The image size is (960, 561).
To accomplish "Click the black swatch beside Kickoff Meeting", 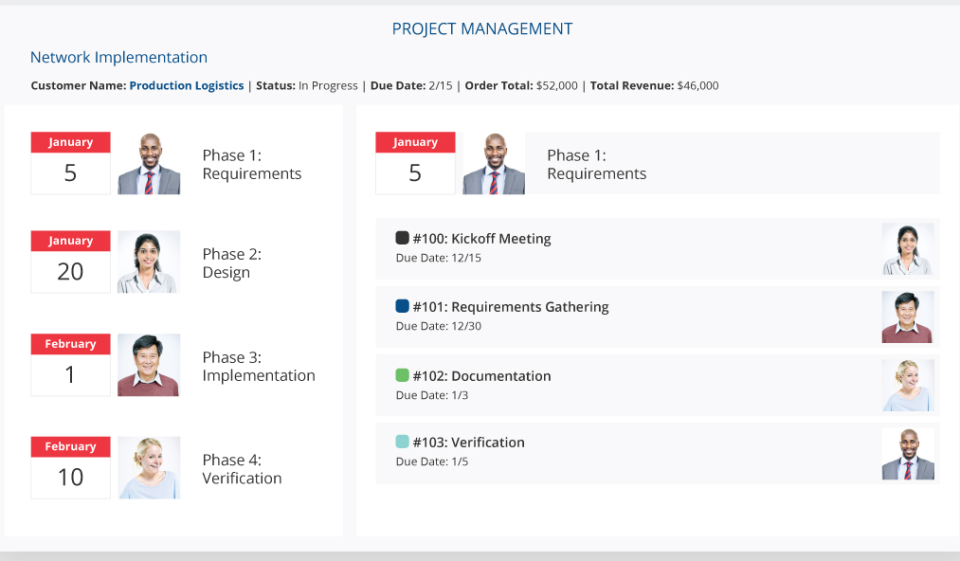I will (x=402, y=238).
